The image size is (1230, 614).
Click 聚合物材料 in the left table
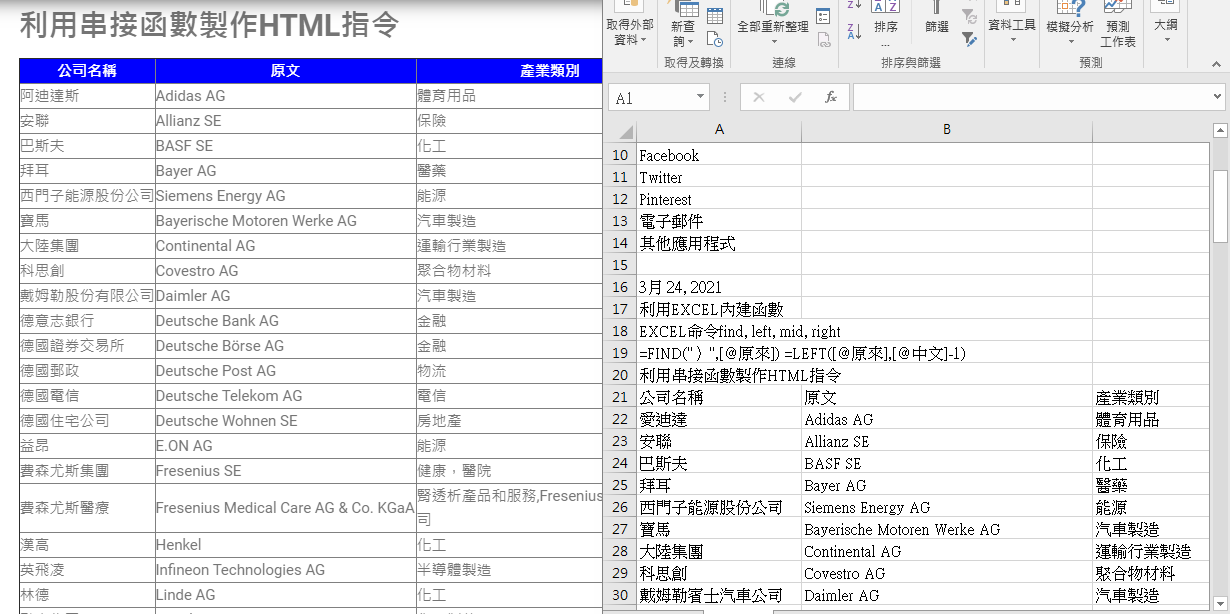(454, 271)
